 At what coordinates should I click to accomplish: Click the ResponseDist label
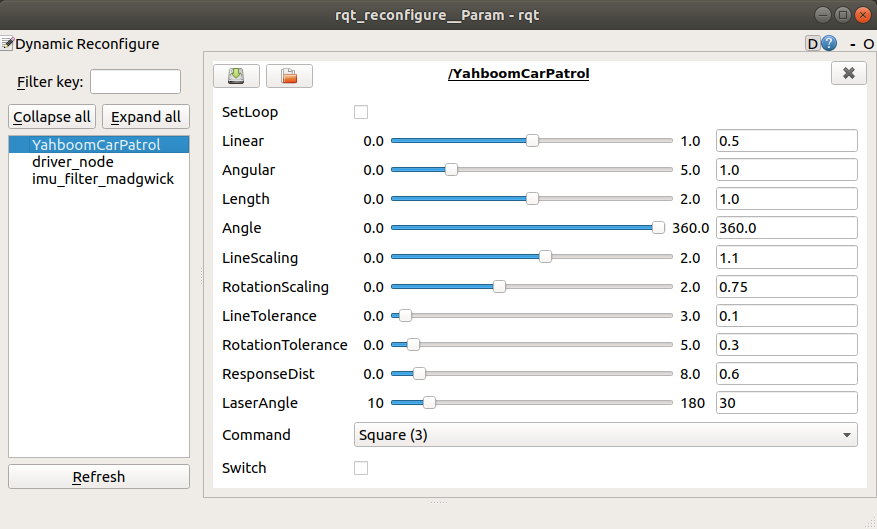268,374
